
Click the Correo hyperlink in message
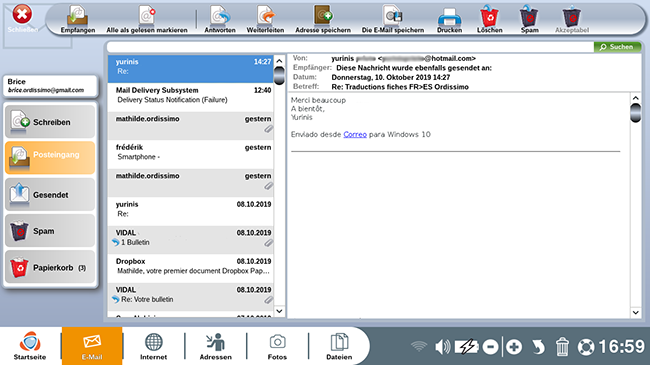pyautogui.click(x=355, y=134)
